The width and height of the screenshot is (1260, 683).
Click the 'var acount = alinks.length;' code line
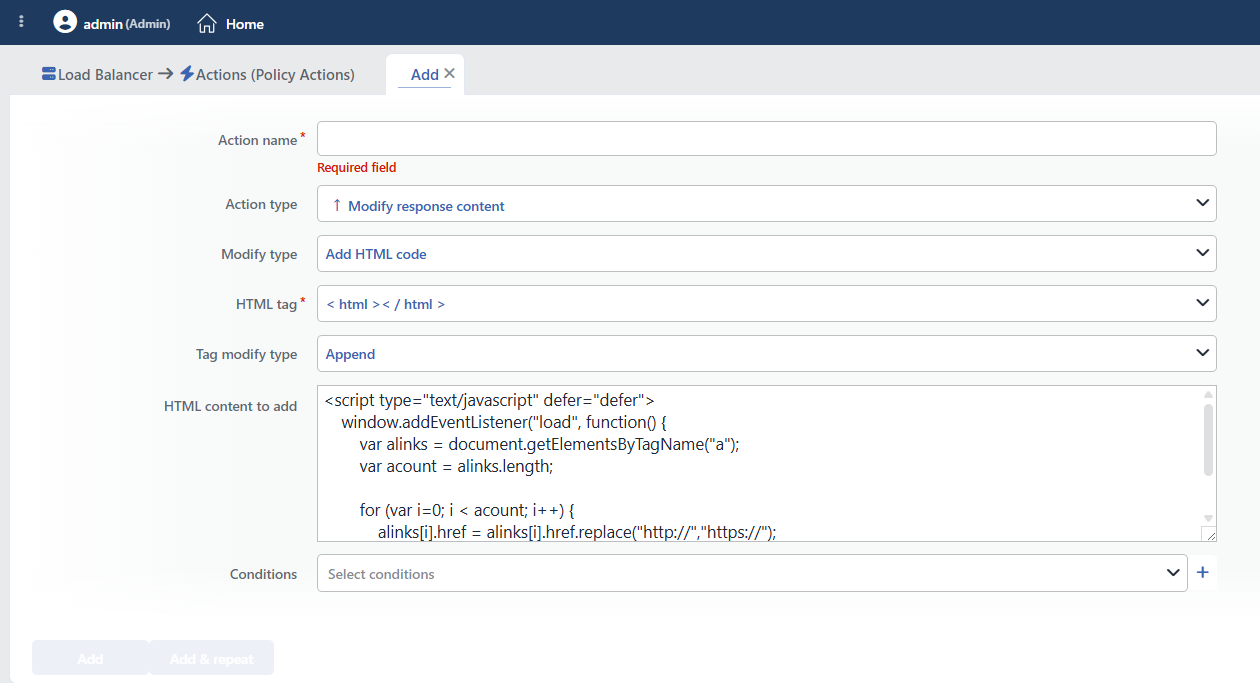click(456, 466)
